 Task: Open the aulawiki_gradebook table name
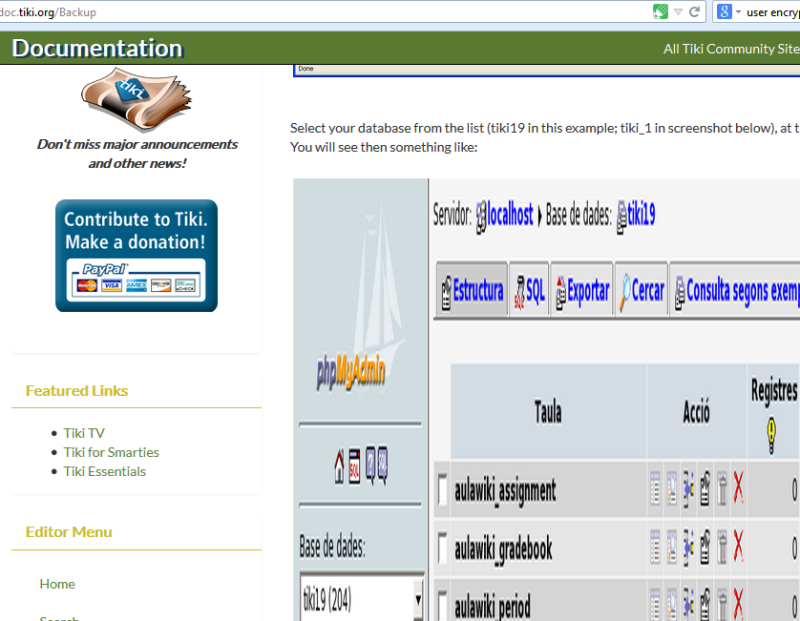point(503,550)
